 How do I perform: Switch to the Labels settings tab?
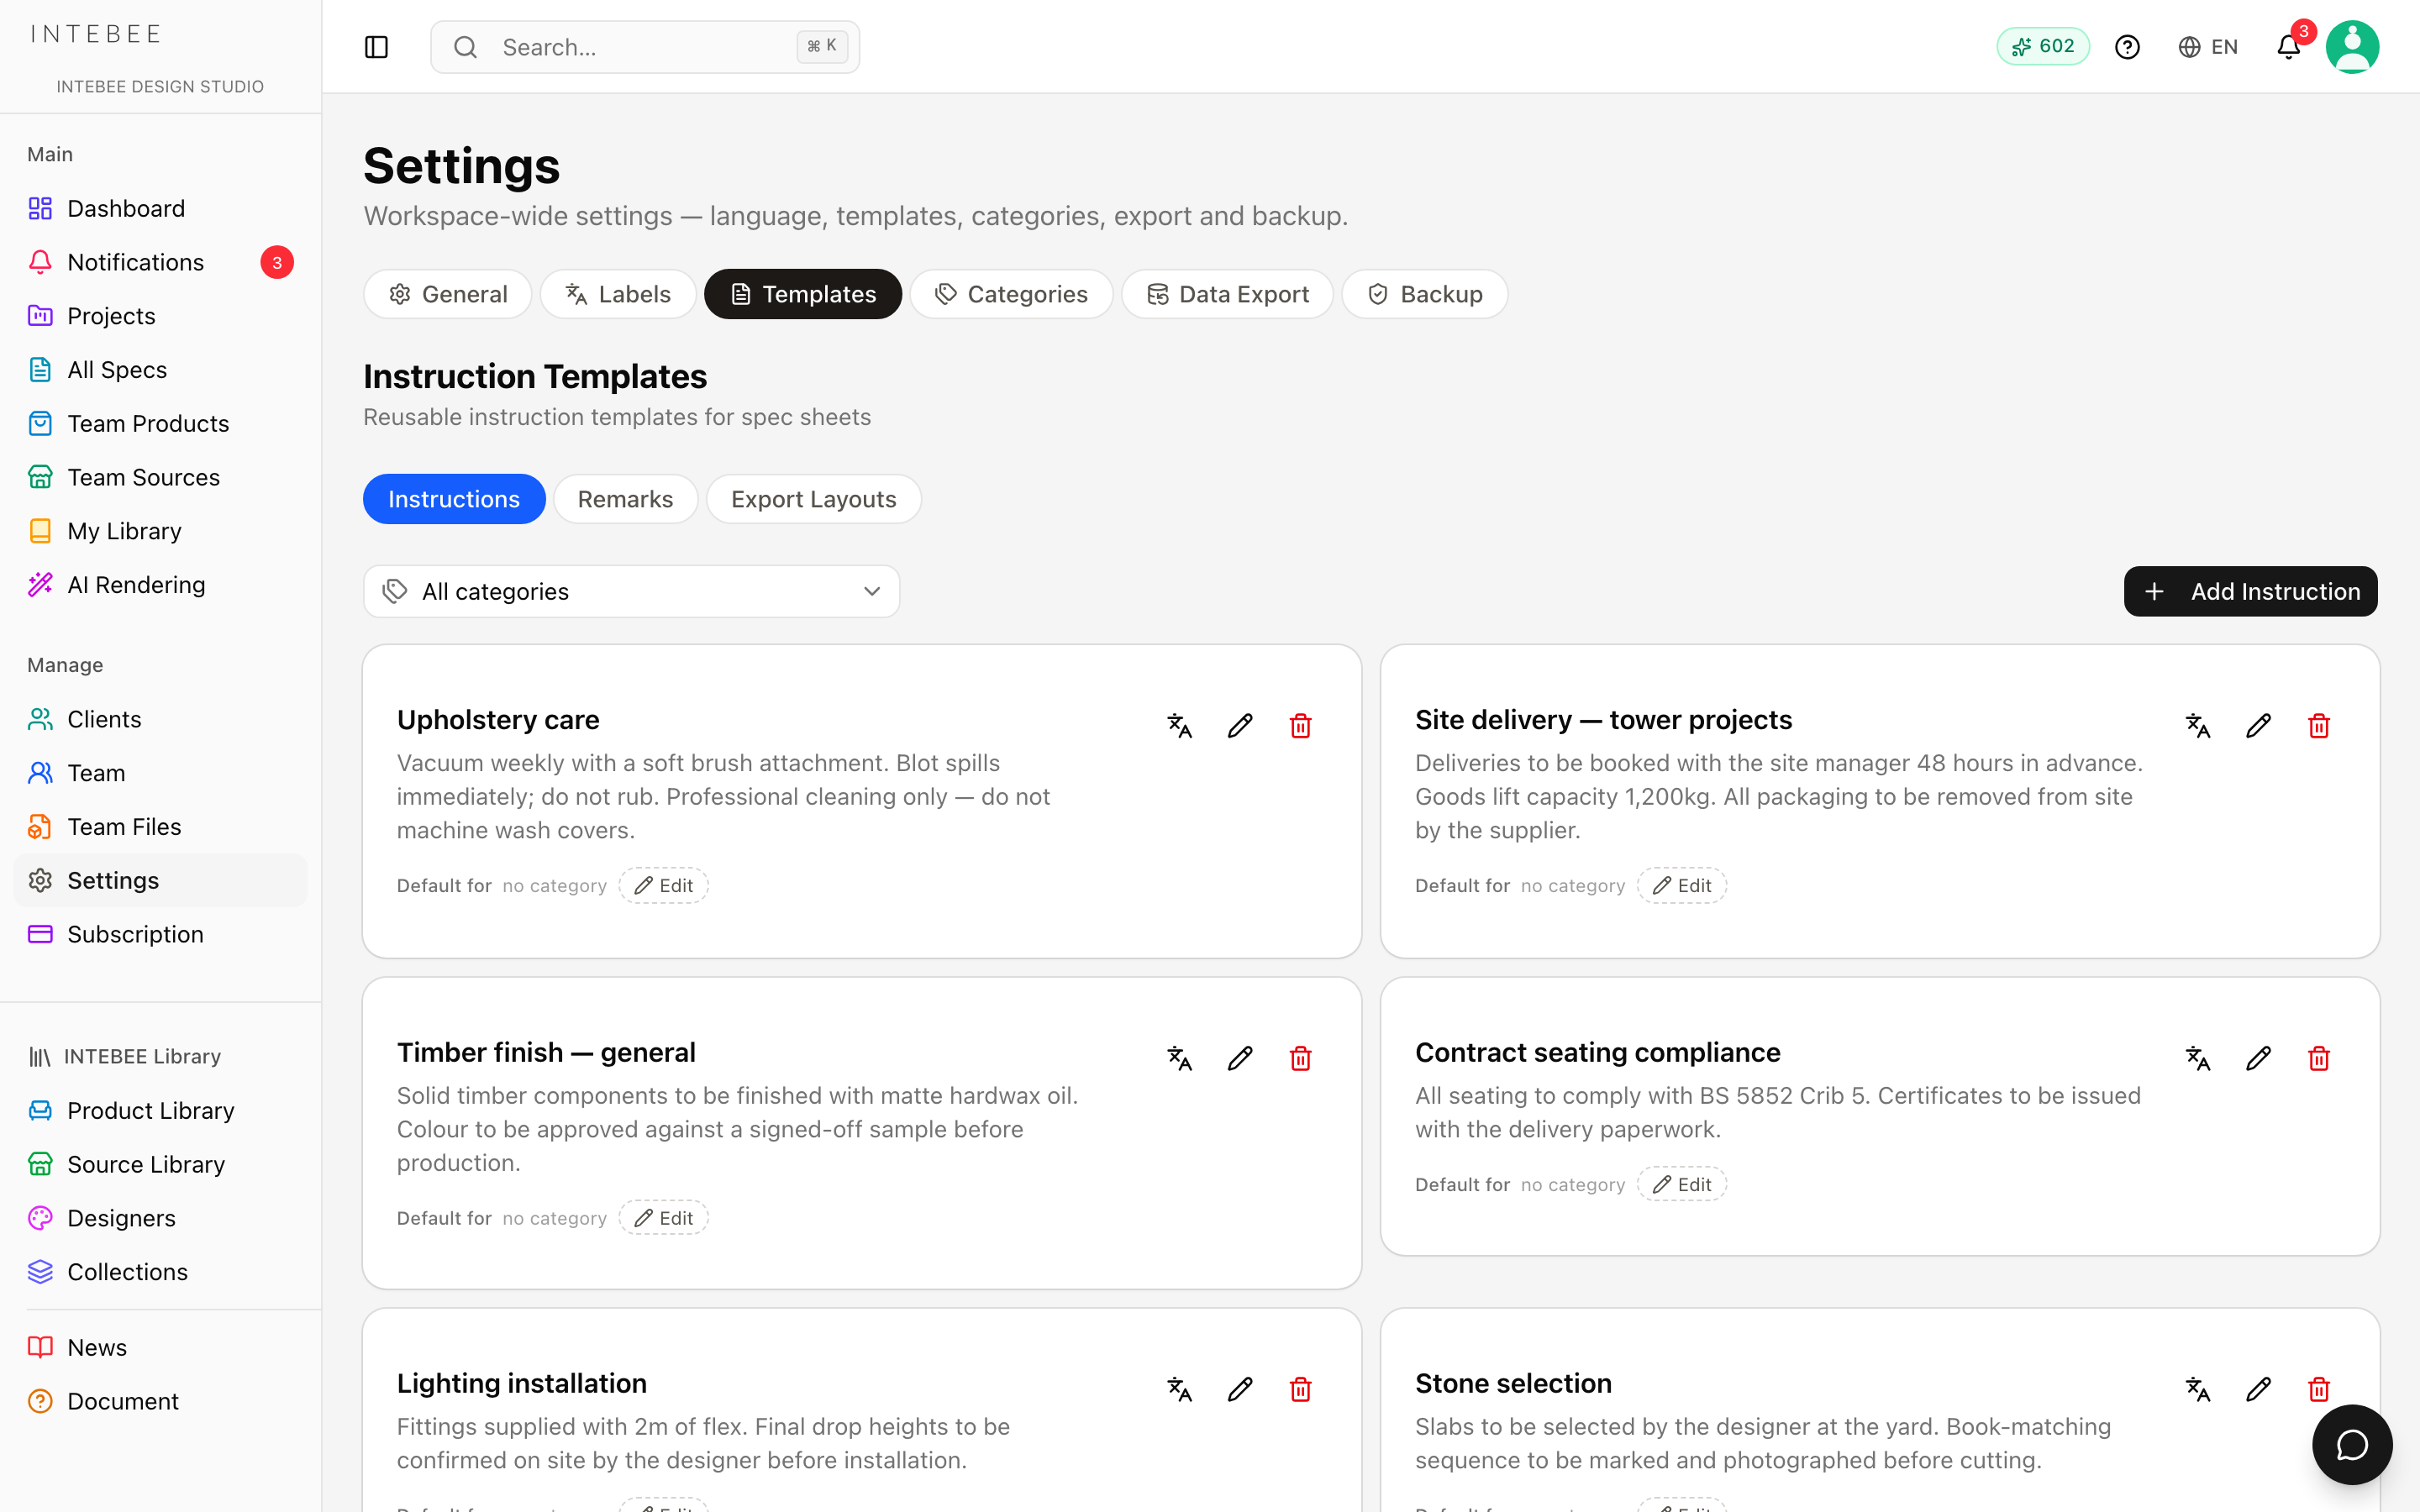[x=618, y=294]
